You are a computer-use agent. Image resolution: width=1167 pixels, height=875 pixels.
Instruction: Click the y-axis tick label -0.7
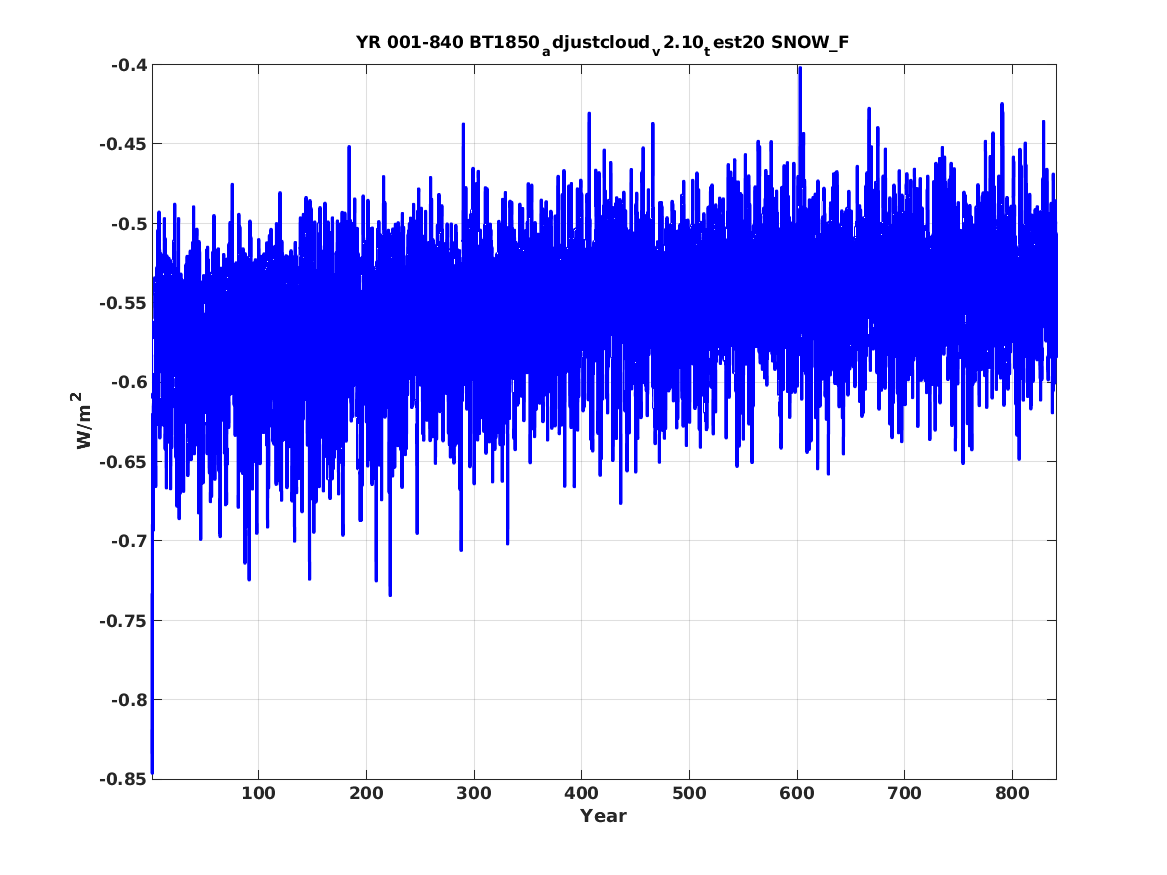coord(129,541)
